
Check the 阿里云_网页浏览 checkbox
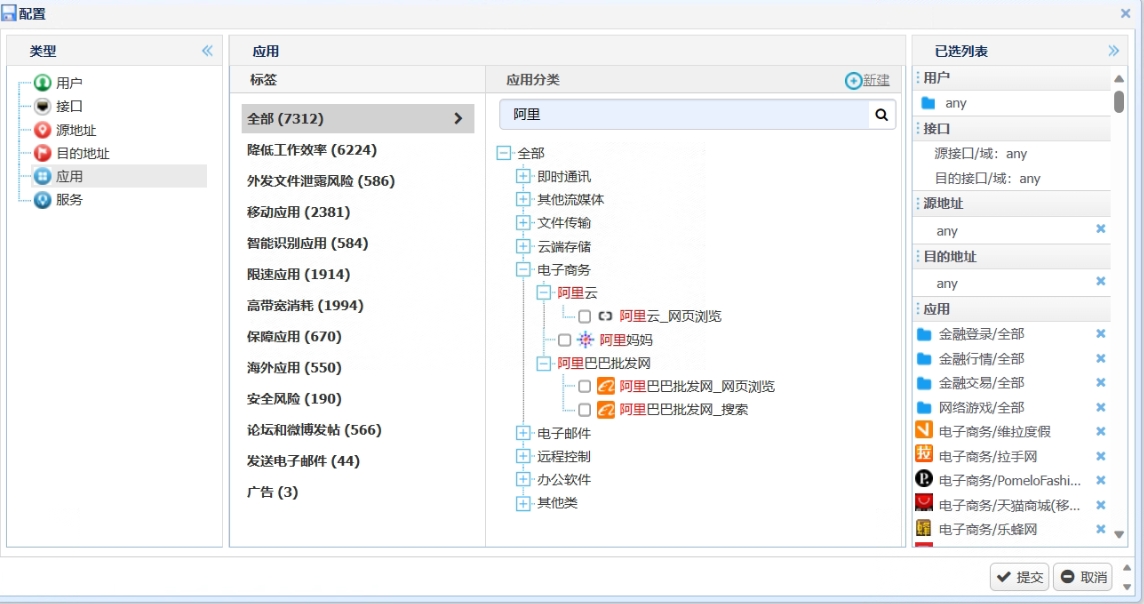(584, 317)
